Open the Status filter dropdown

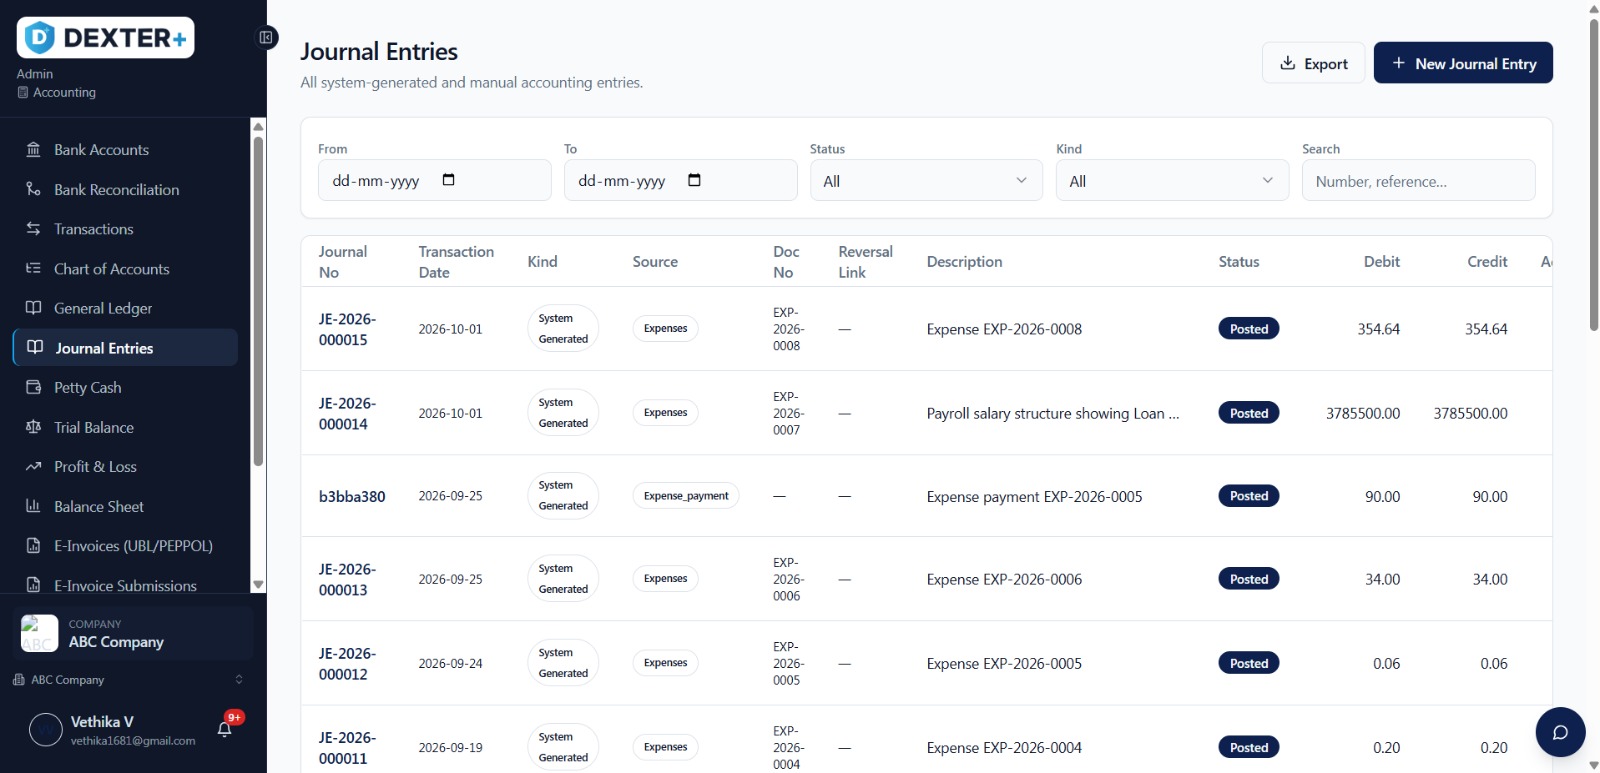926,181
